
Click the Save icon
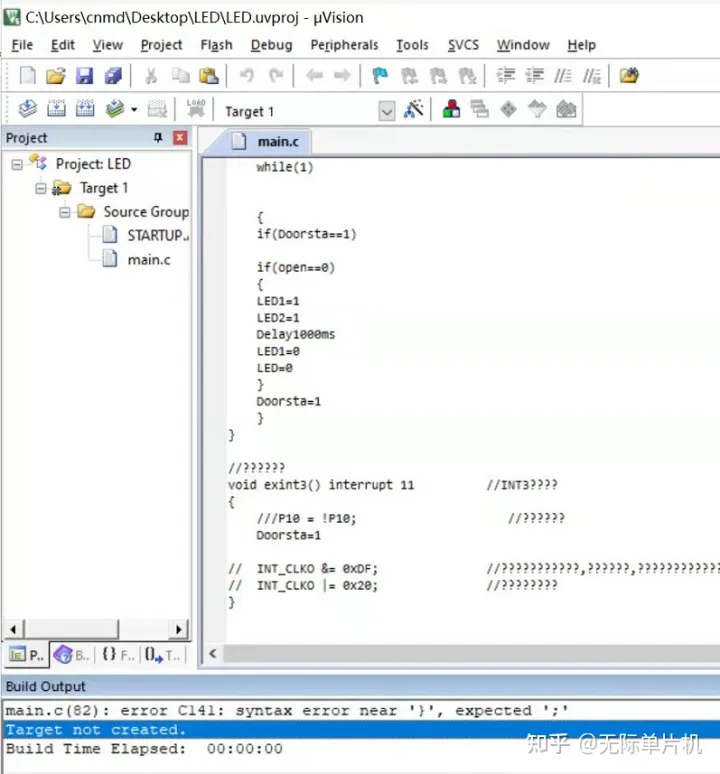tap(84, 76)
